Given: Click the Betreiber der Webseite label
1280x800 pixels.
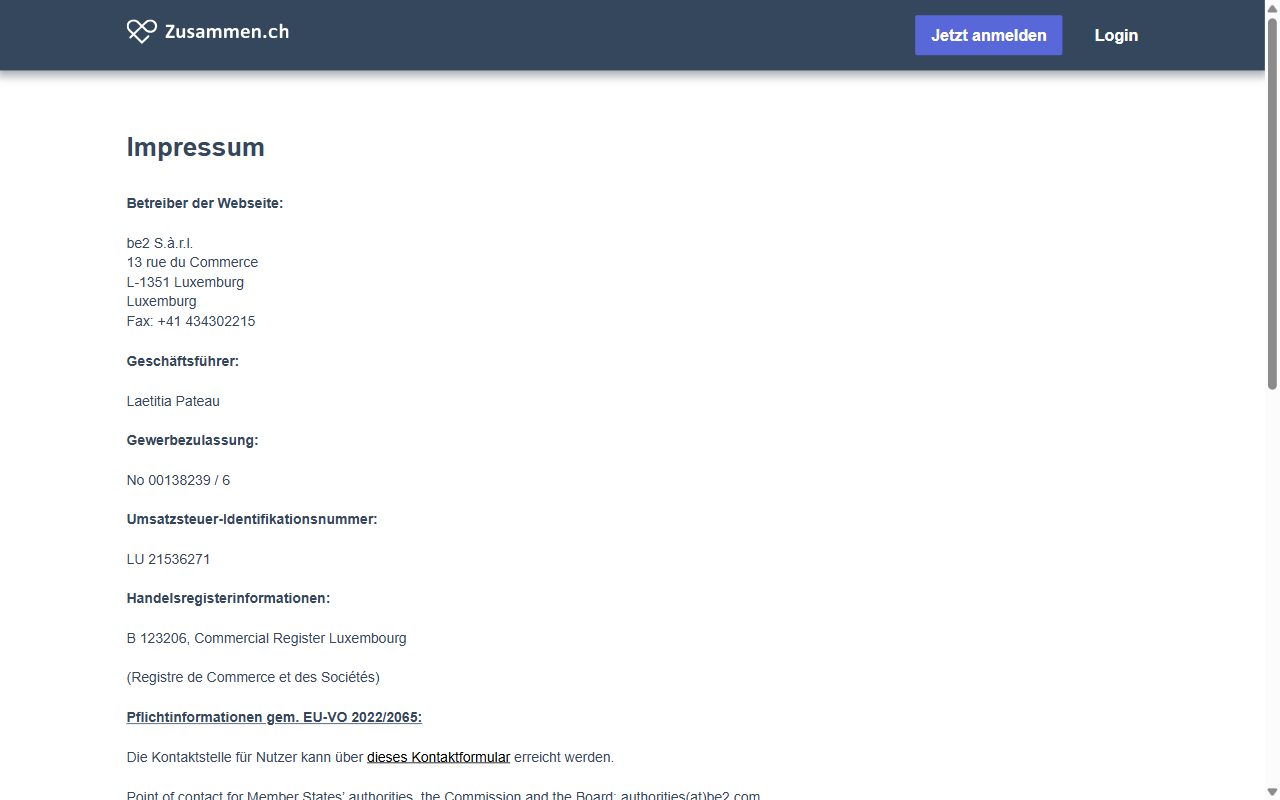Looking at the screenshot, I should pos(205,203).
